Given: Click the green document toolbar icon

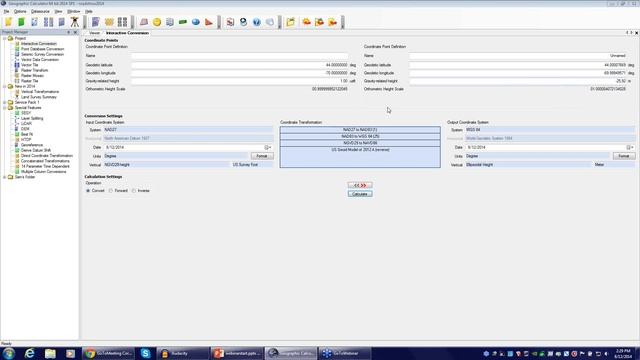Looking at the screenshot, I should pyautogui.click(x=21, y=22).
